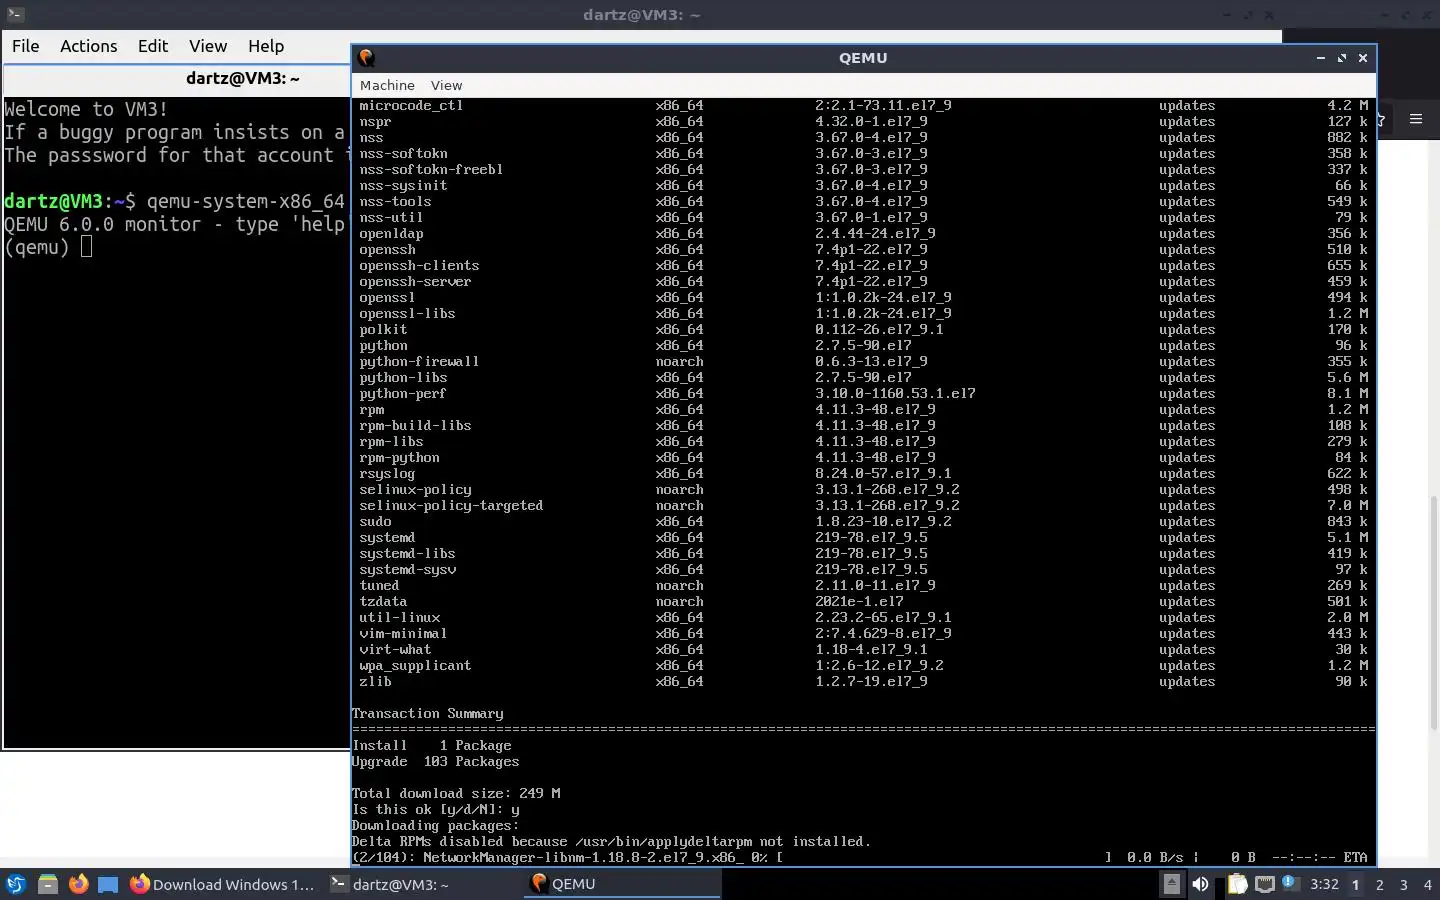The height and width of the screenshot is (900, 1440).
Task: Click the terminal icon in top title bar
Action: coord(14,15)
